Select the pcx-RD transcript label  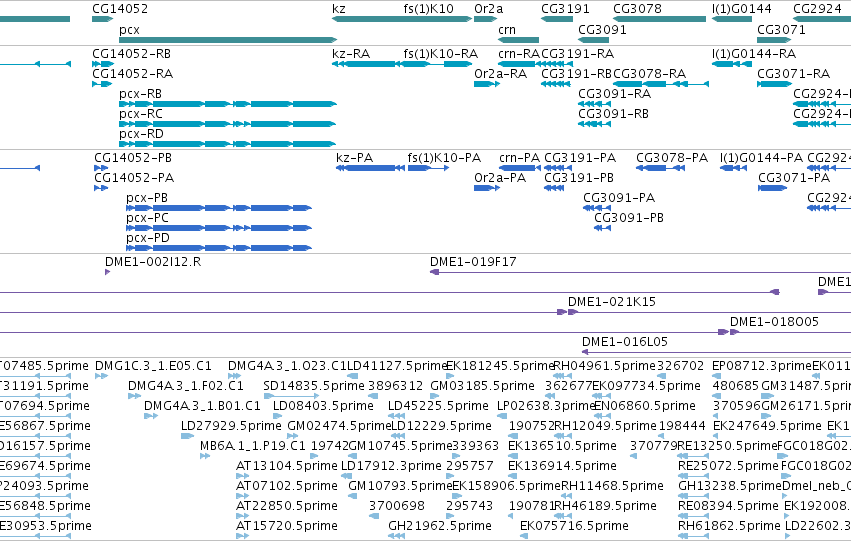(x=141, y=134)
